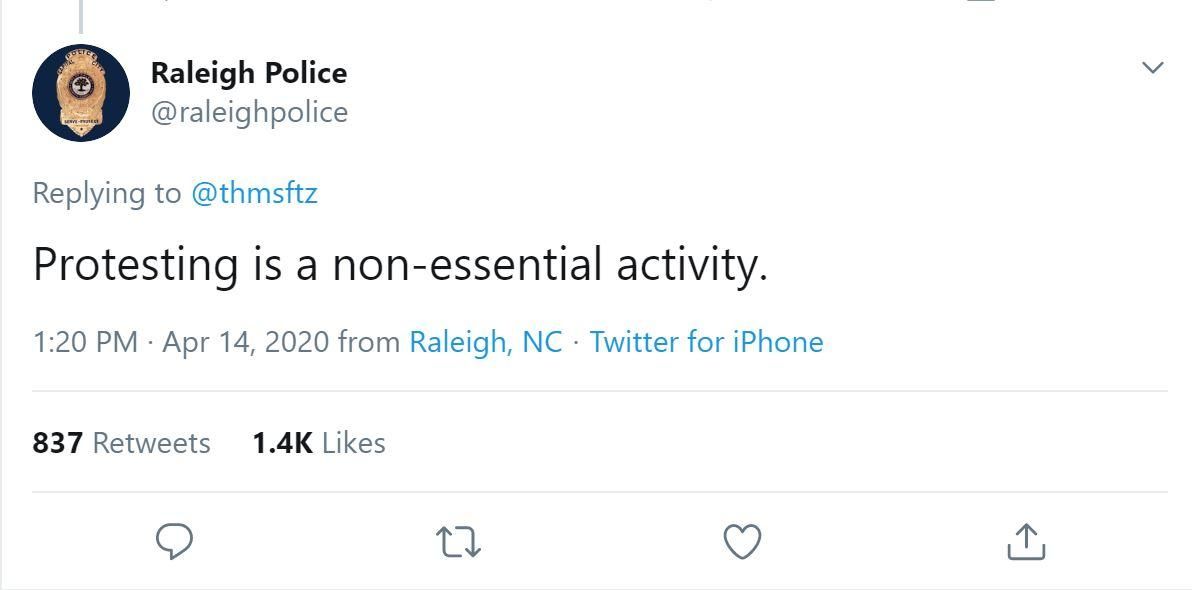View the 837 retweet count number

(x=57, y=443)
